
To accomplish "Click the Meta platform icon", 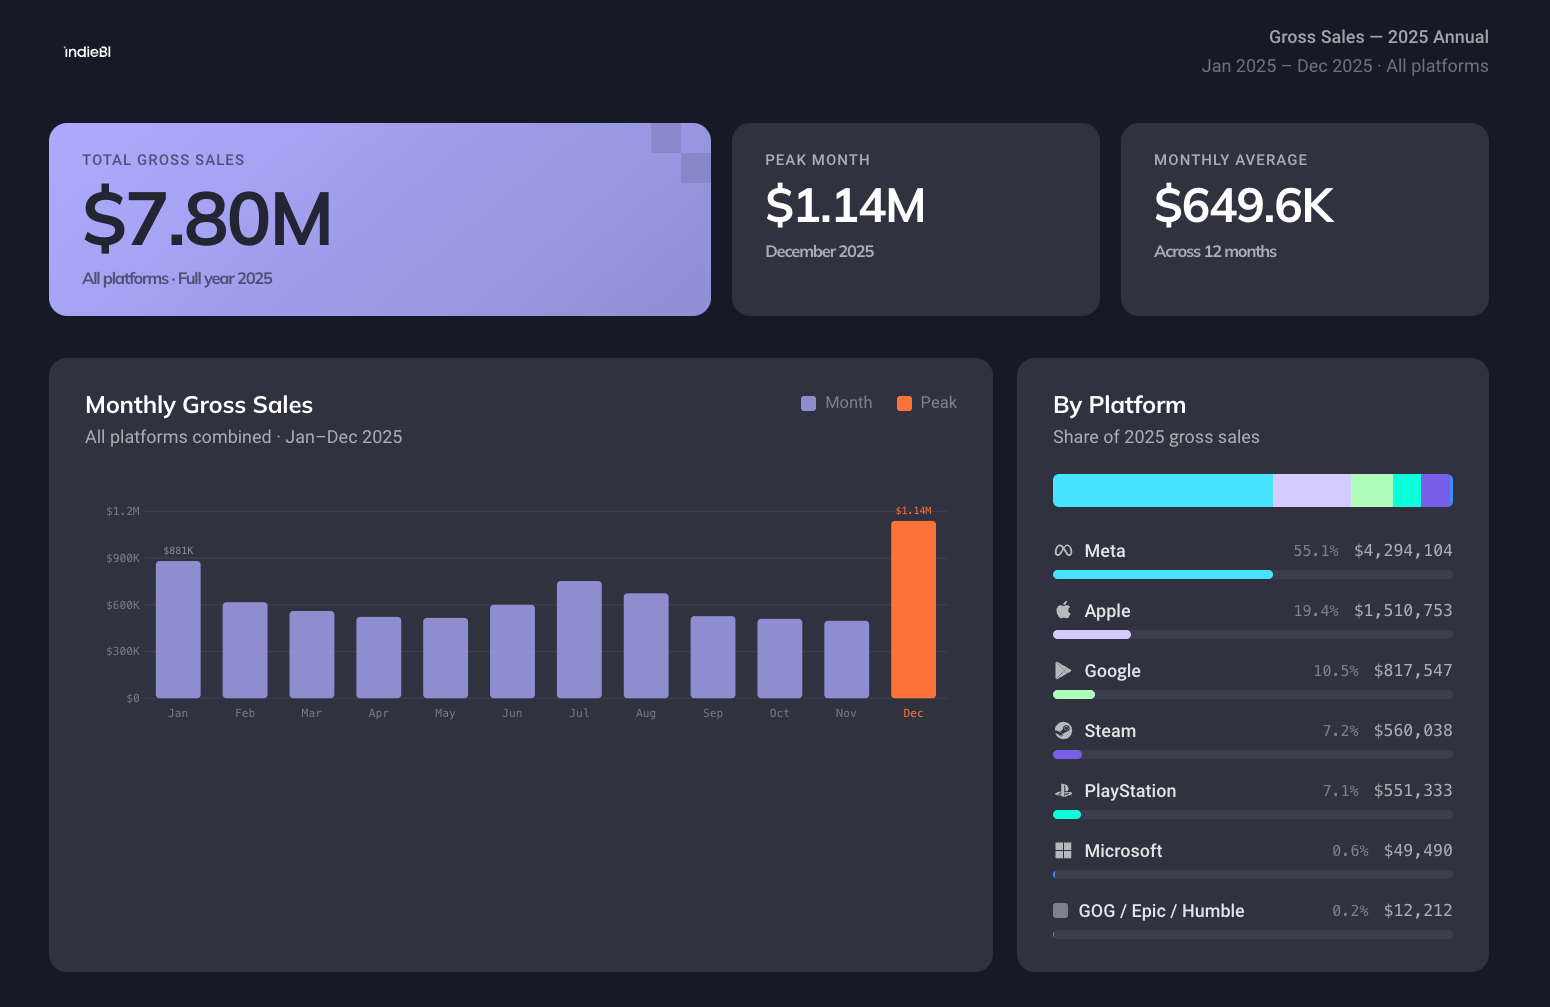I will coord(1063,551).
